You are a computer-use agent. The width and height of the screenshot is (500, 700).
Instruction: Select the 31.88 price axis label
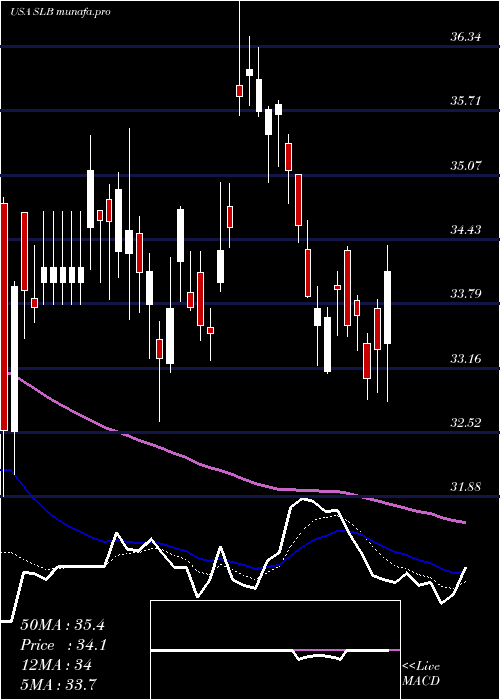pyautogui.click(x=466, y=487)
